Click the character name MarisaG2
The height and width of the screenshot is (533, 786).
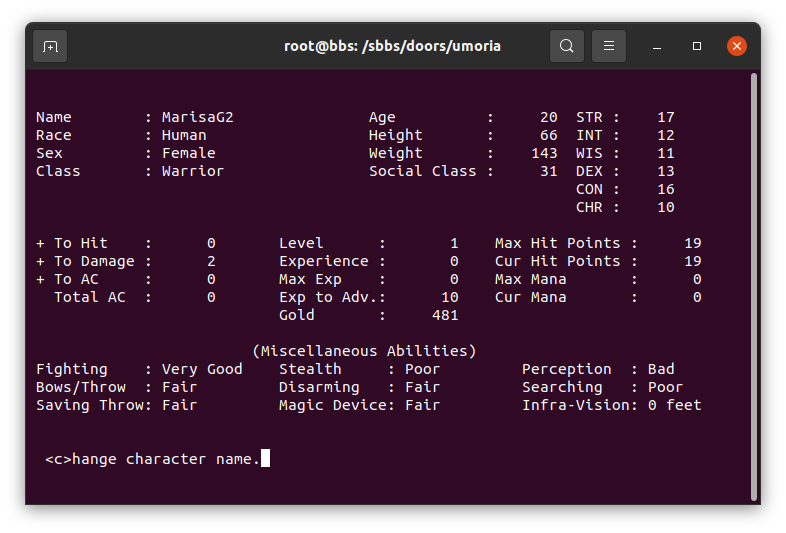(x=198, y=117)
